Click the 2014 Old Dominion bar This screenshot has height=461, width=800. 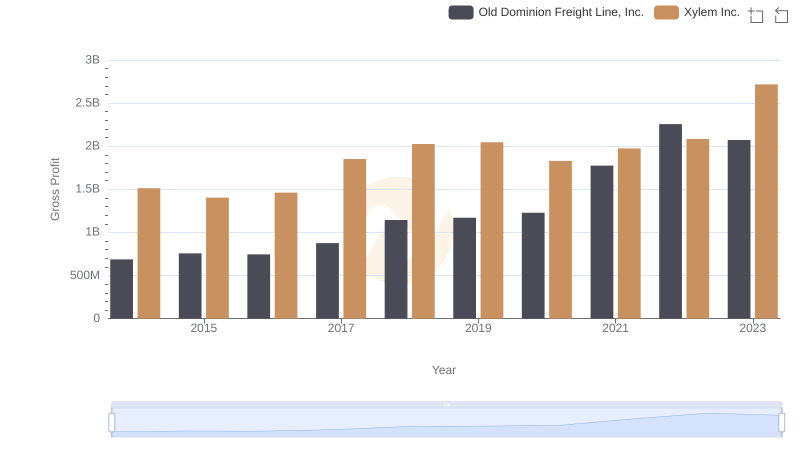coord(121,289)
